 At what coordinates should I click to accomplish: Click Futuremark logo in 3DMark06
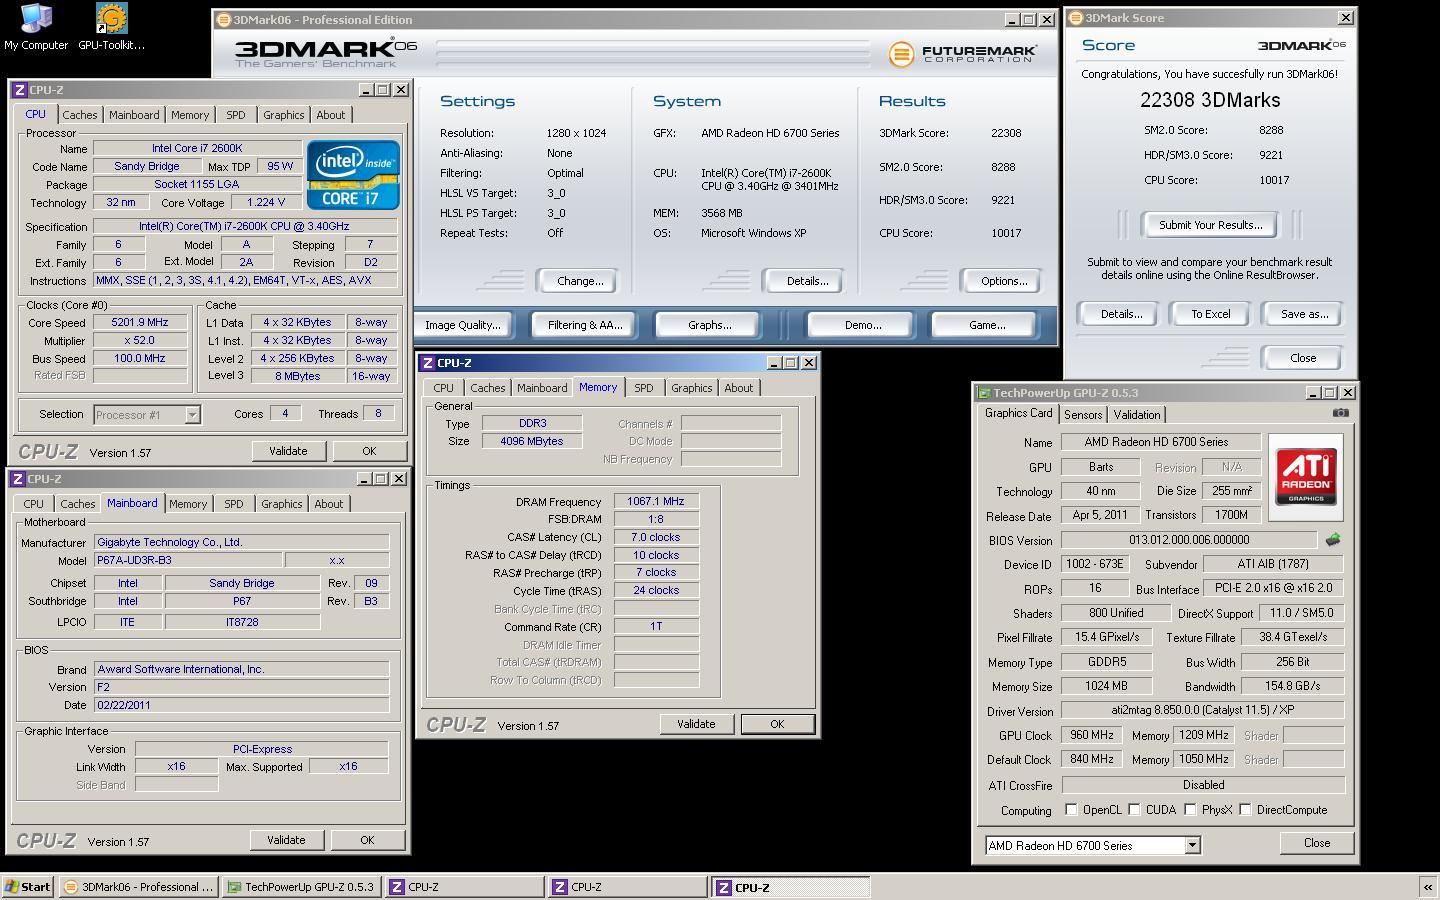(962, 54)
